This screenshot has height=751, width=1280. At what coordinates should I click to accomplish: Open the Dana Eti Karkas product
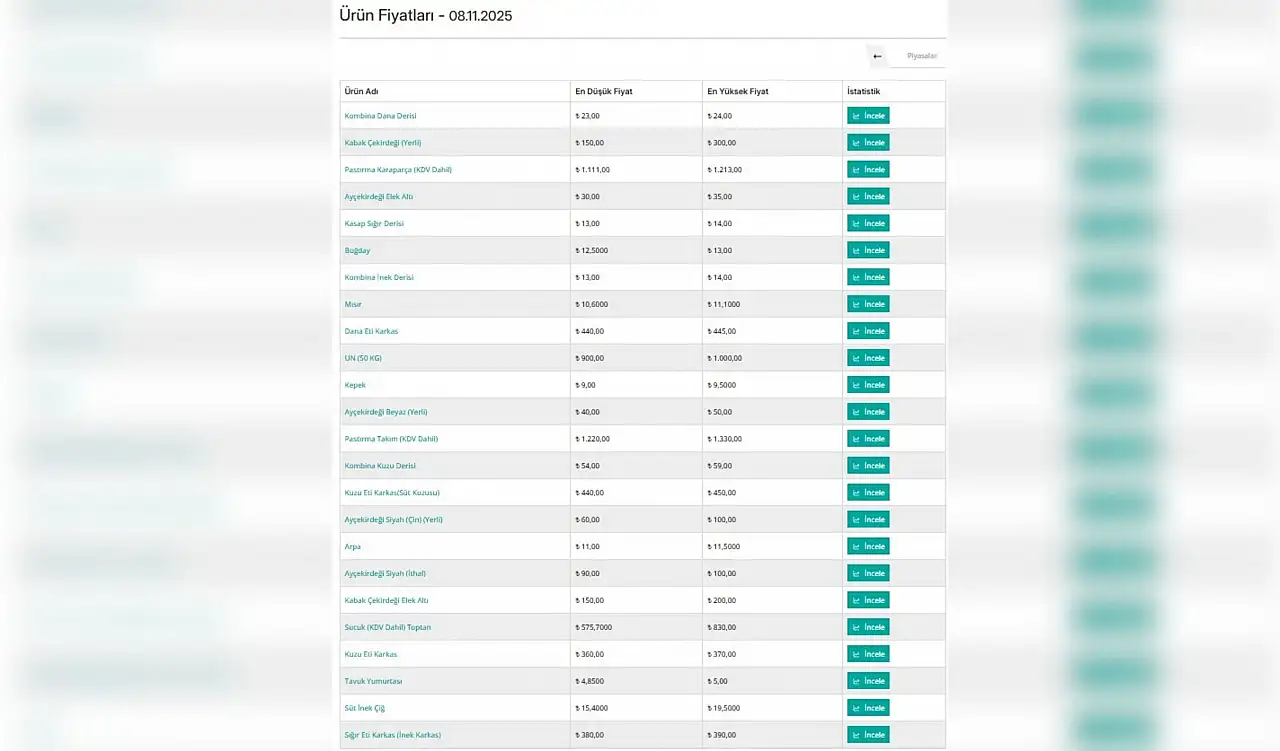[371, 331]
